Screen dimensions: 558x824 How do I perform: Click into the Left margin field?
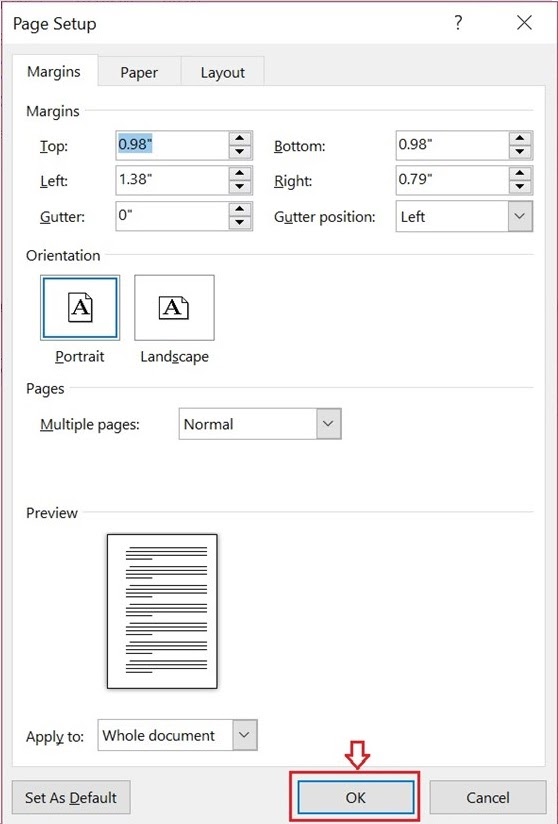click(x=172, y=181)
